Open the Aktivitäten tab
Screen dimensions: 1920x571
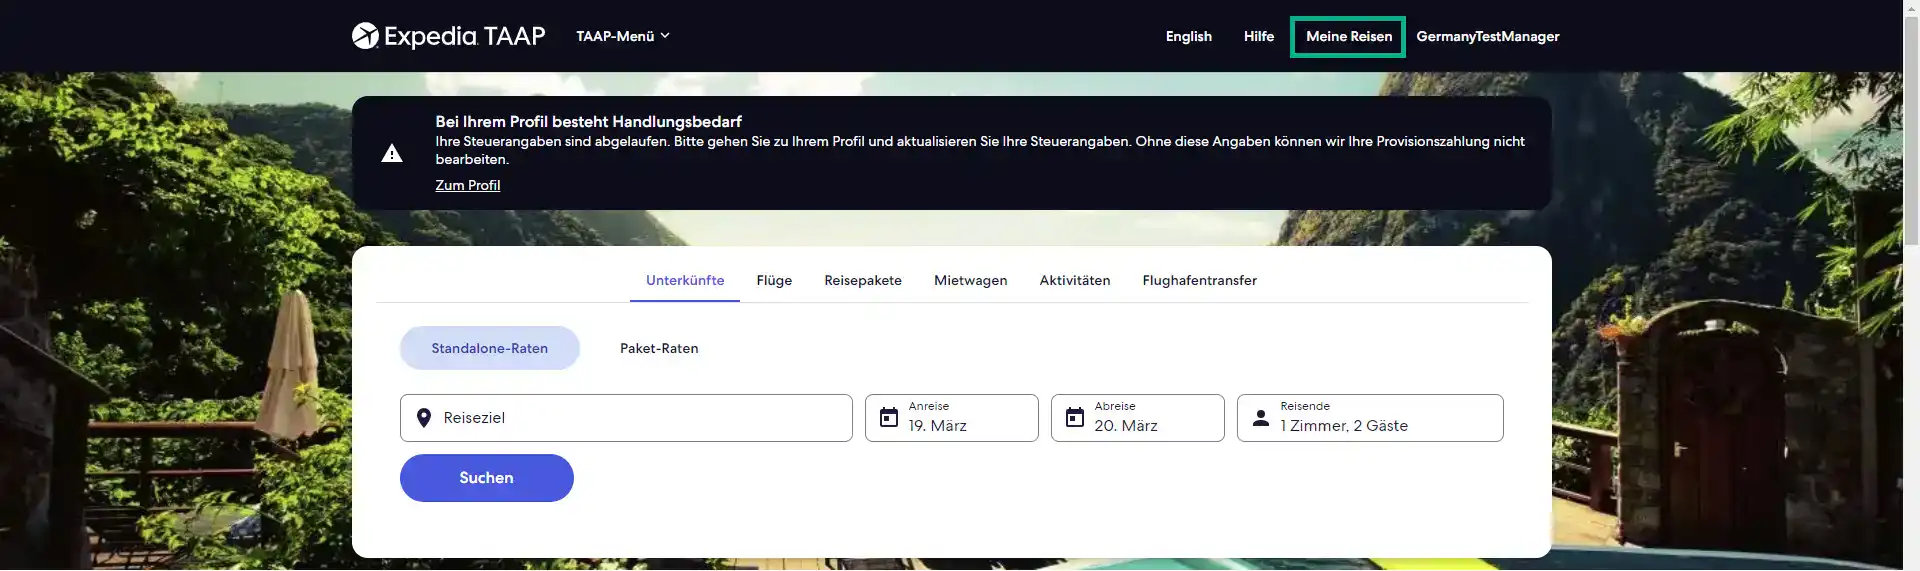pos(1074,280)
